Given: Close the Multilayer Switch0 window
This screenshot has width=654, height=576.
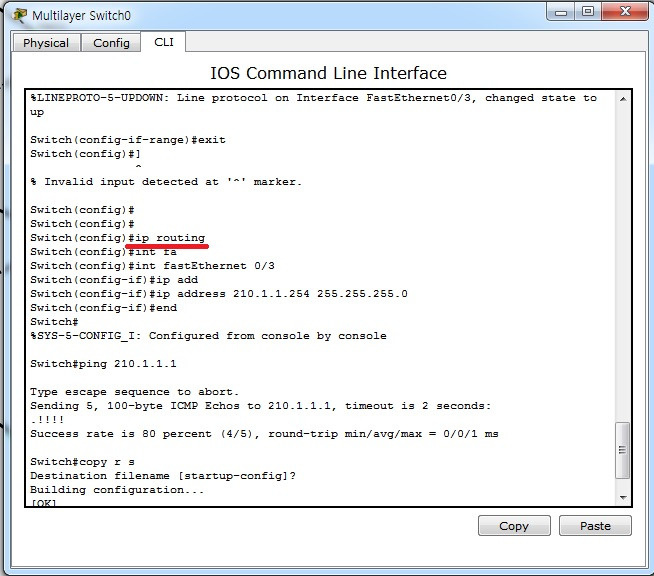Looking at the screenshot, I should [x=625, y=12].
